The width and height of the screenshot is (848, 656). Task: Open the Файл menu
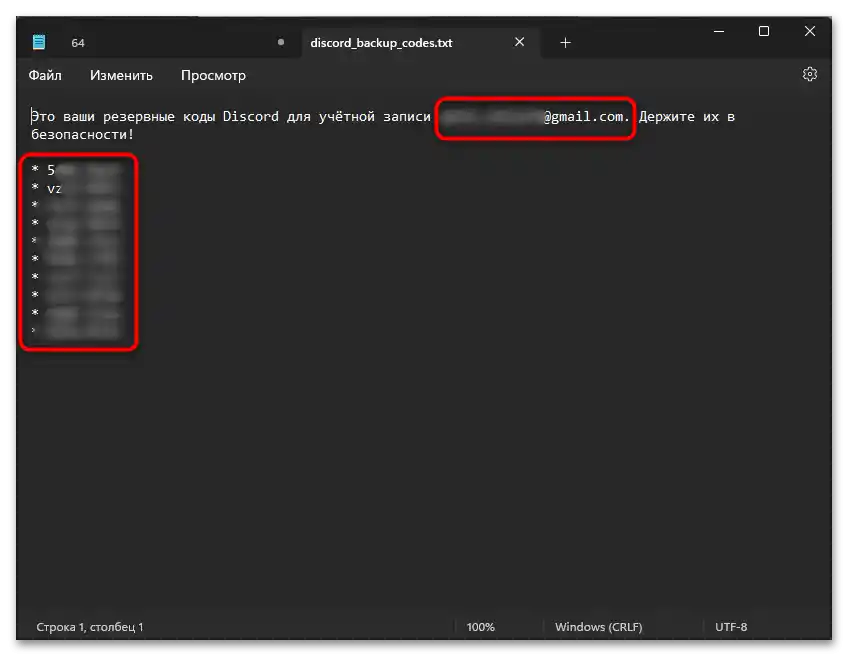(x=45, y=75)
